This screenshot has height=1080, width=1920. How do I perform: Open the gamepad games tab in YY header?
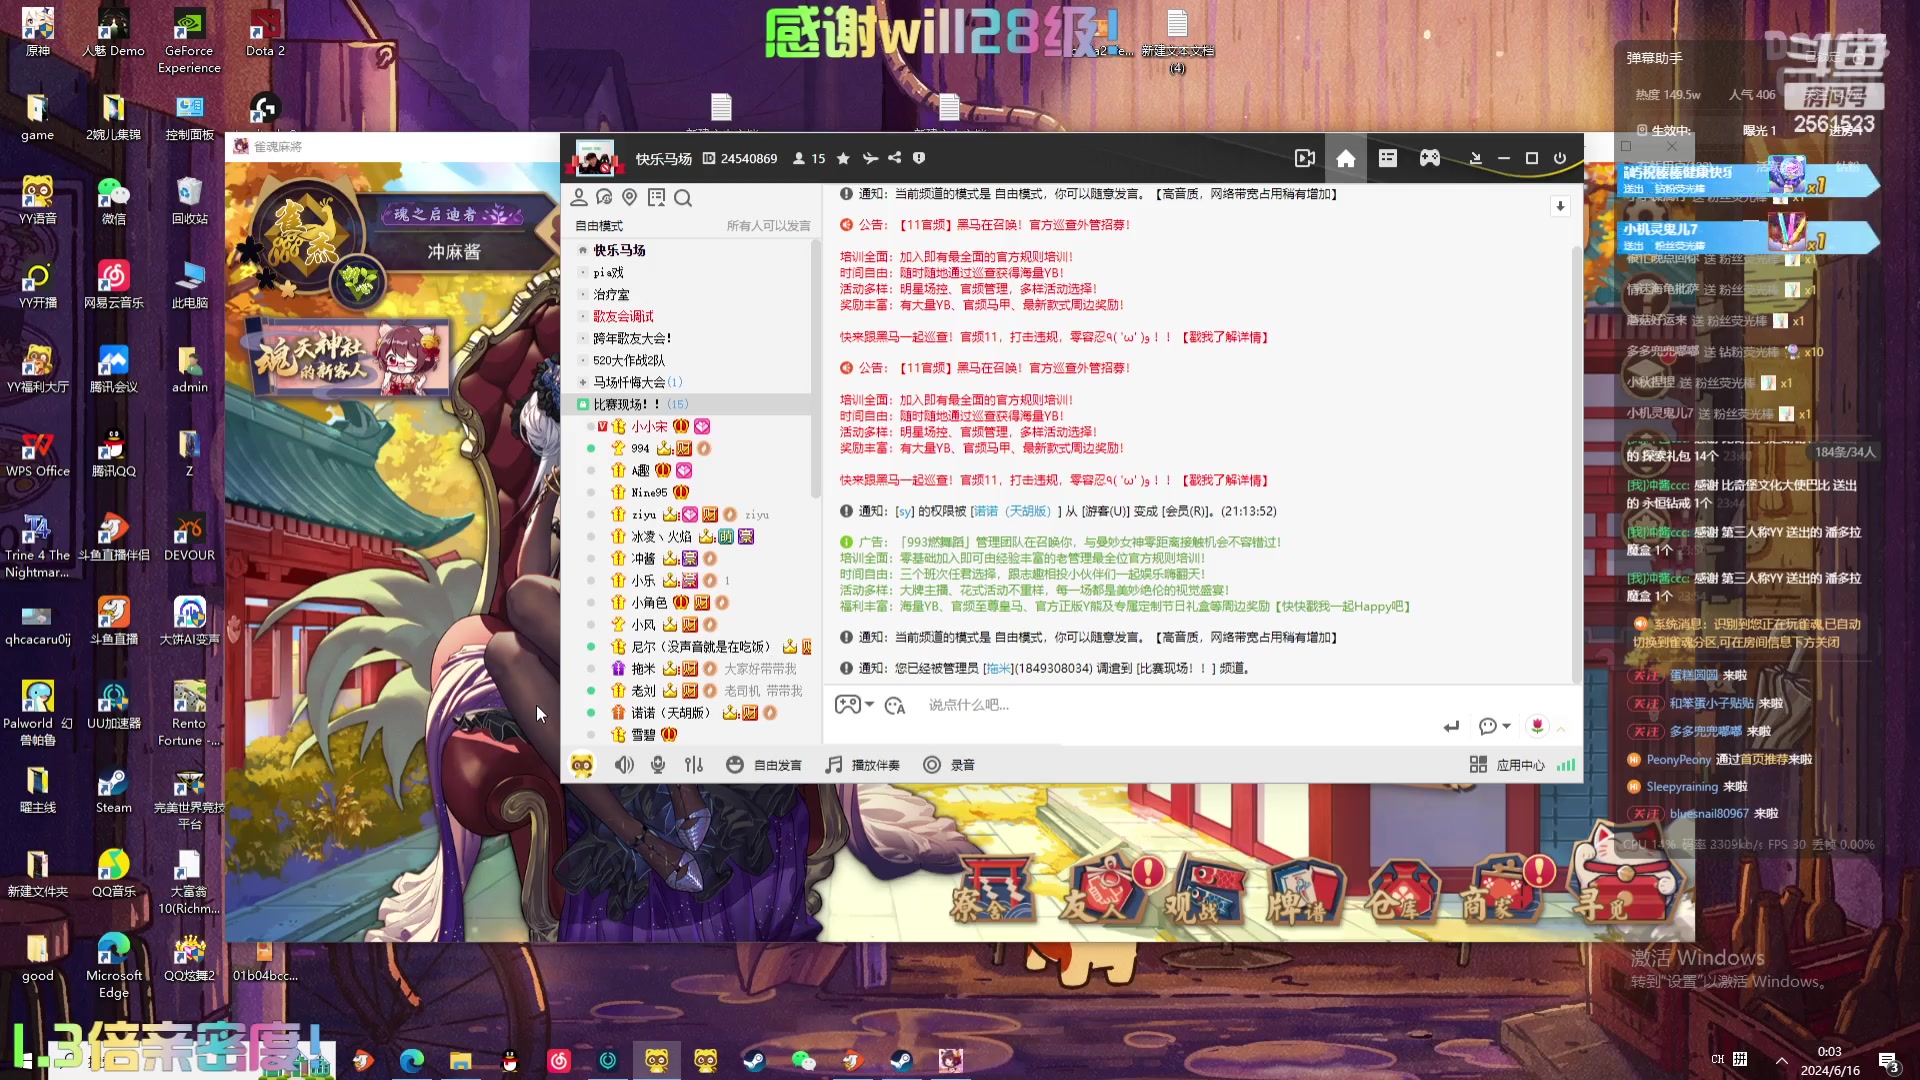[x=1430, y=158]
